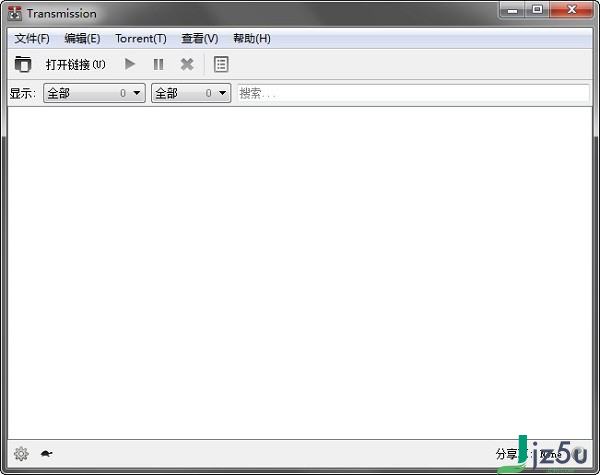Image resolution: width=600 pixels, height=475 pixels.
Task: Start torrent with play icon
Action: (x=130, y=64)
